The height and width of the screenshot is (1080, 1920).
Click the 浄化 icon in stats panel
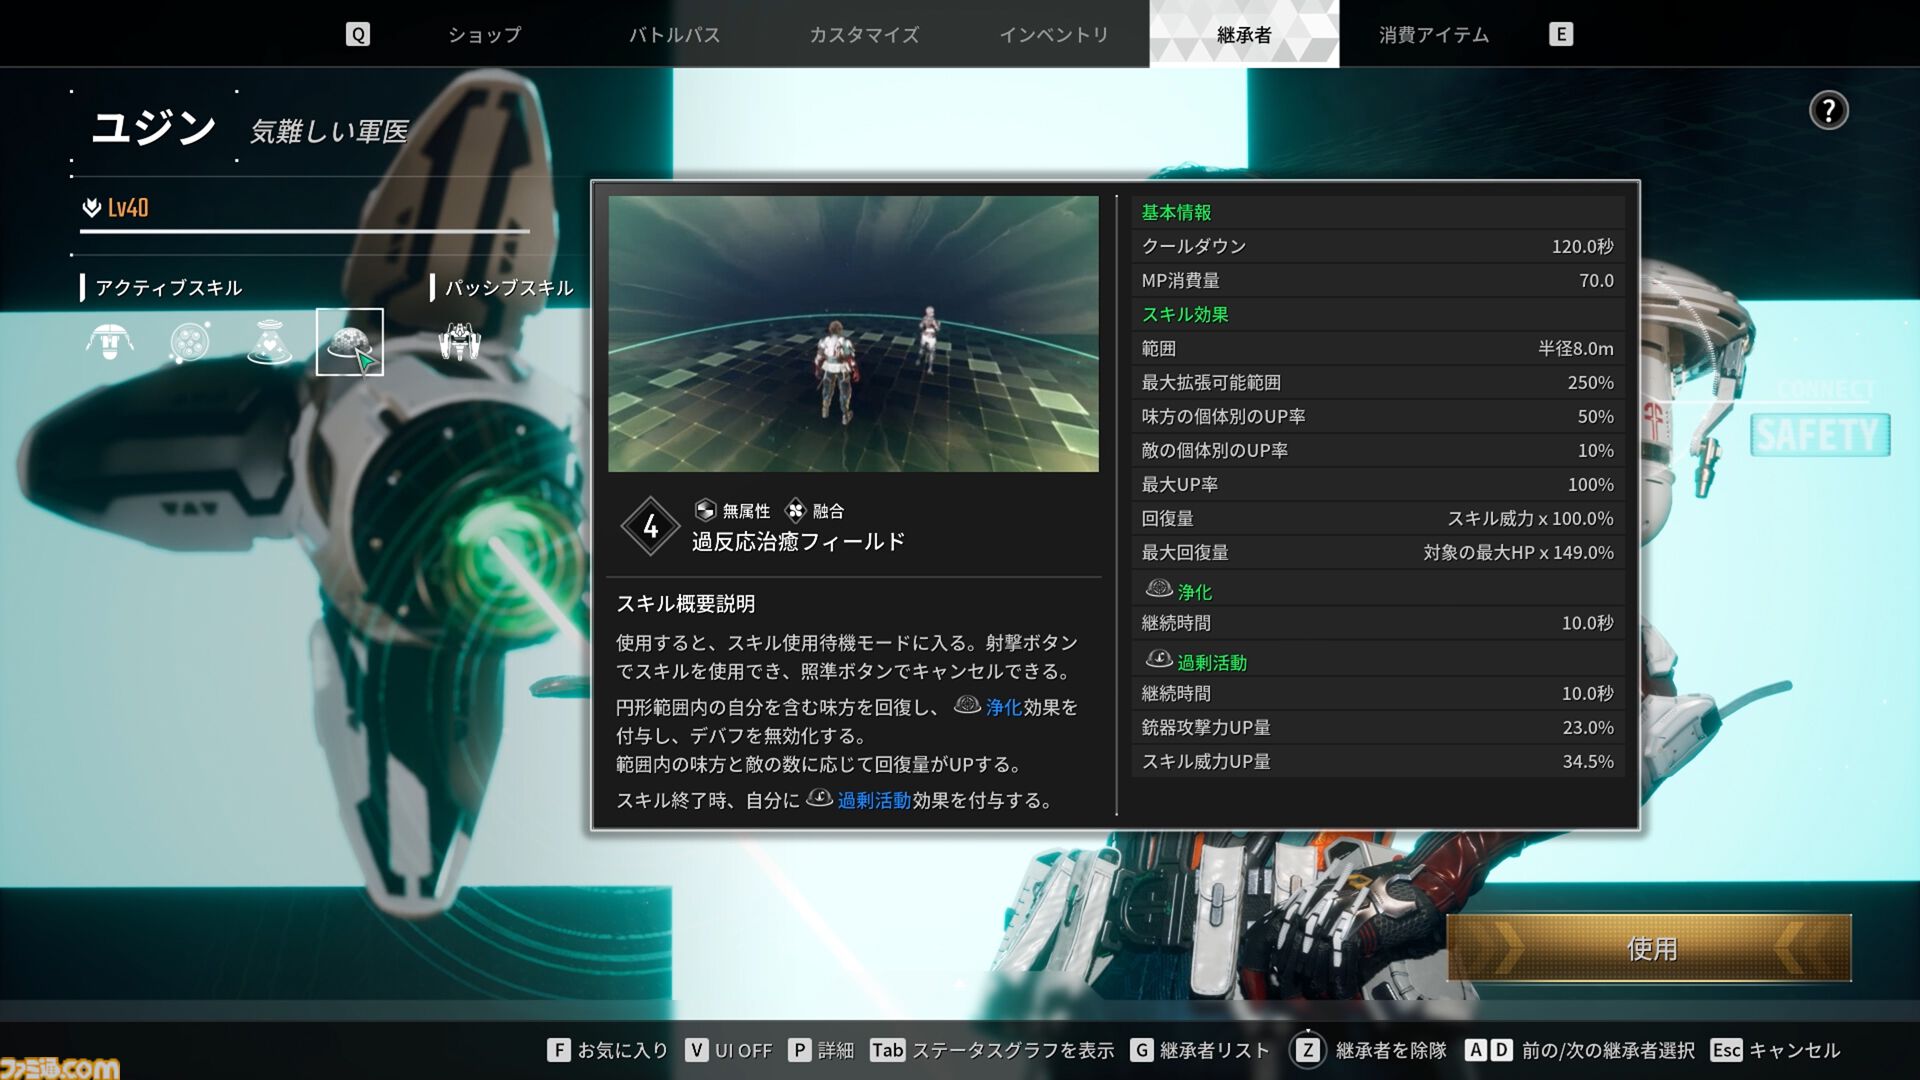coord(1159,589)
